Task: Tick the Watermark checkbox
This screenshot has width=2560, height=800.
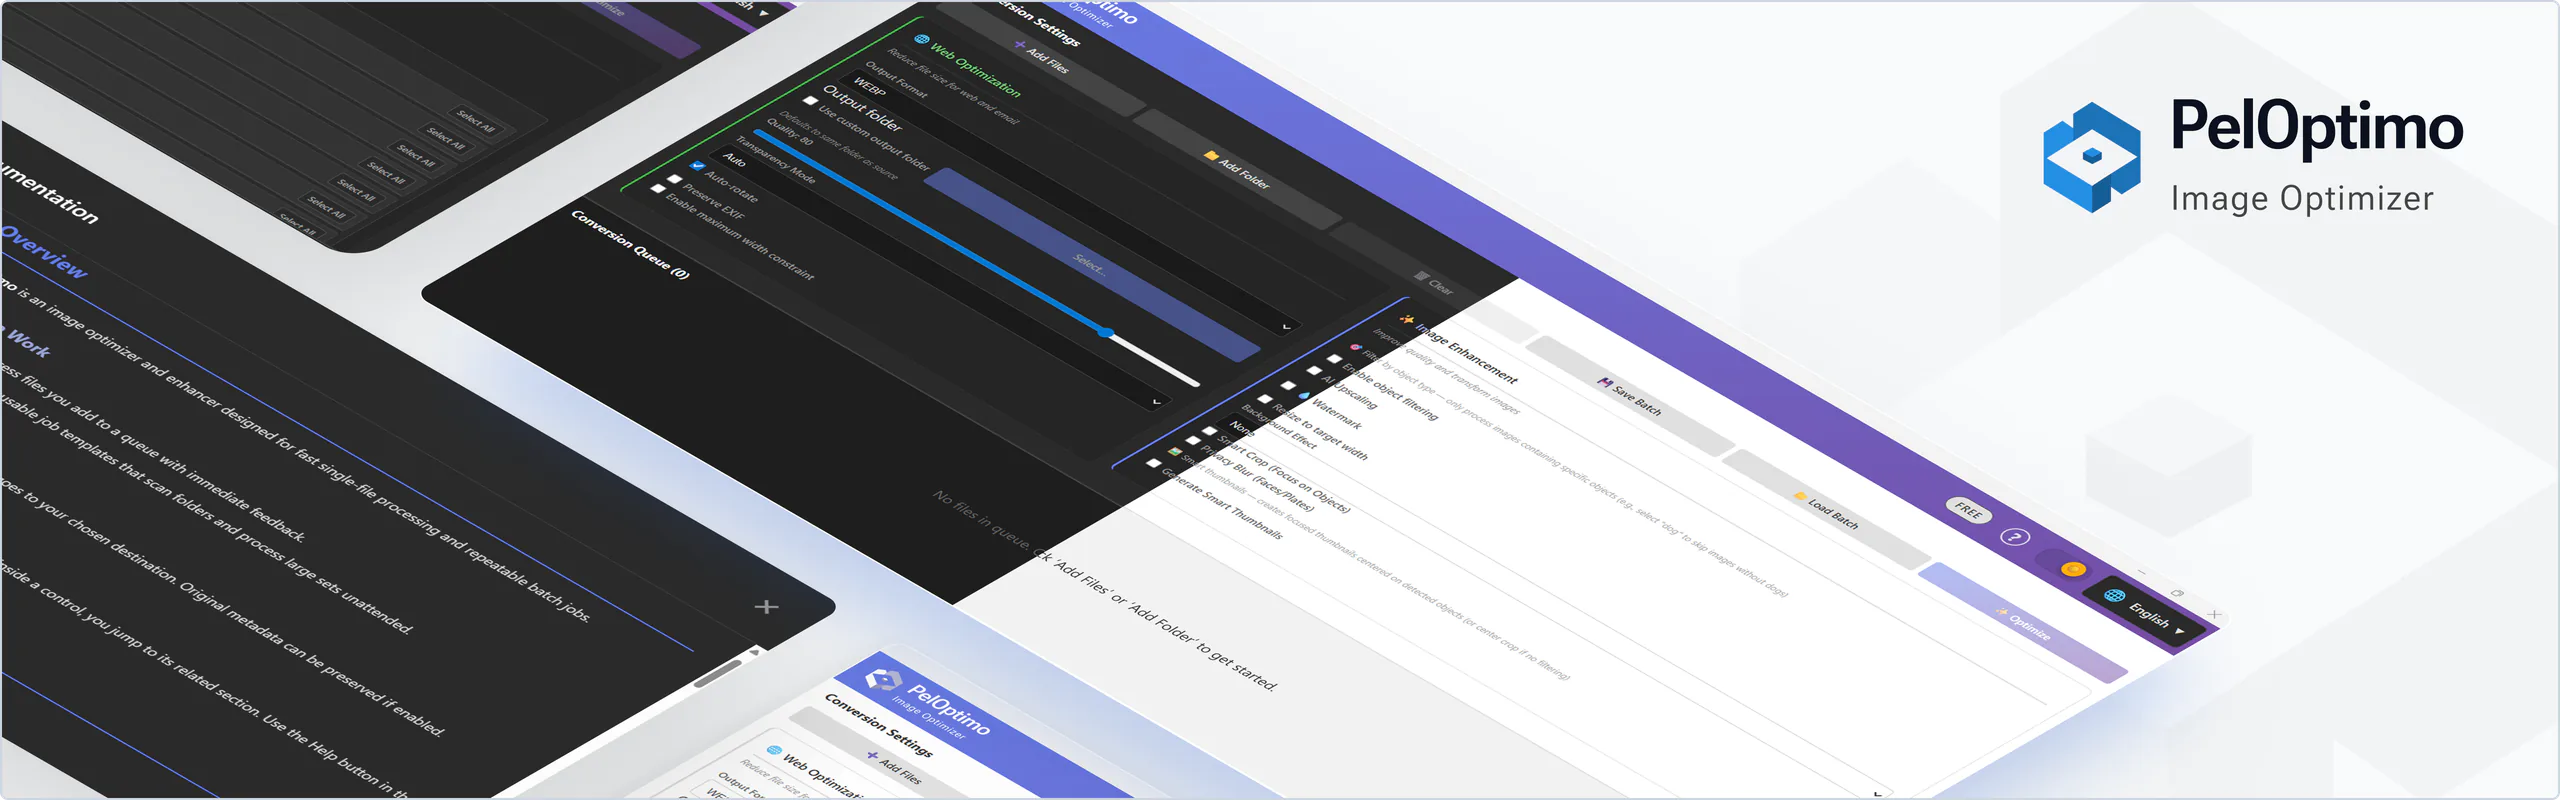Action: pyautogui.click(x=1288, y=386)
